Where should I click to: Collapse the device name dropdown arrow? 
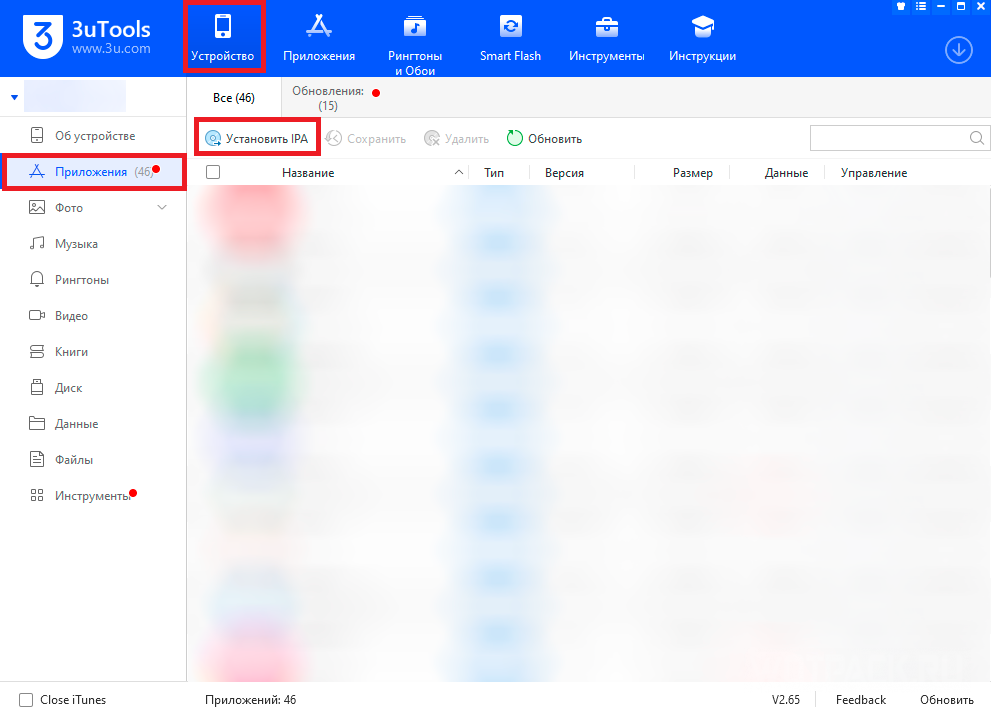click(14, 97)
